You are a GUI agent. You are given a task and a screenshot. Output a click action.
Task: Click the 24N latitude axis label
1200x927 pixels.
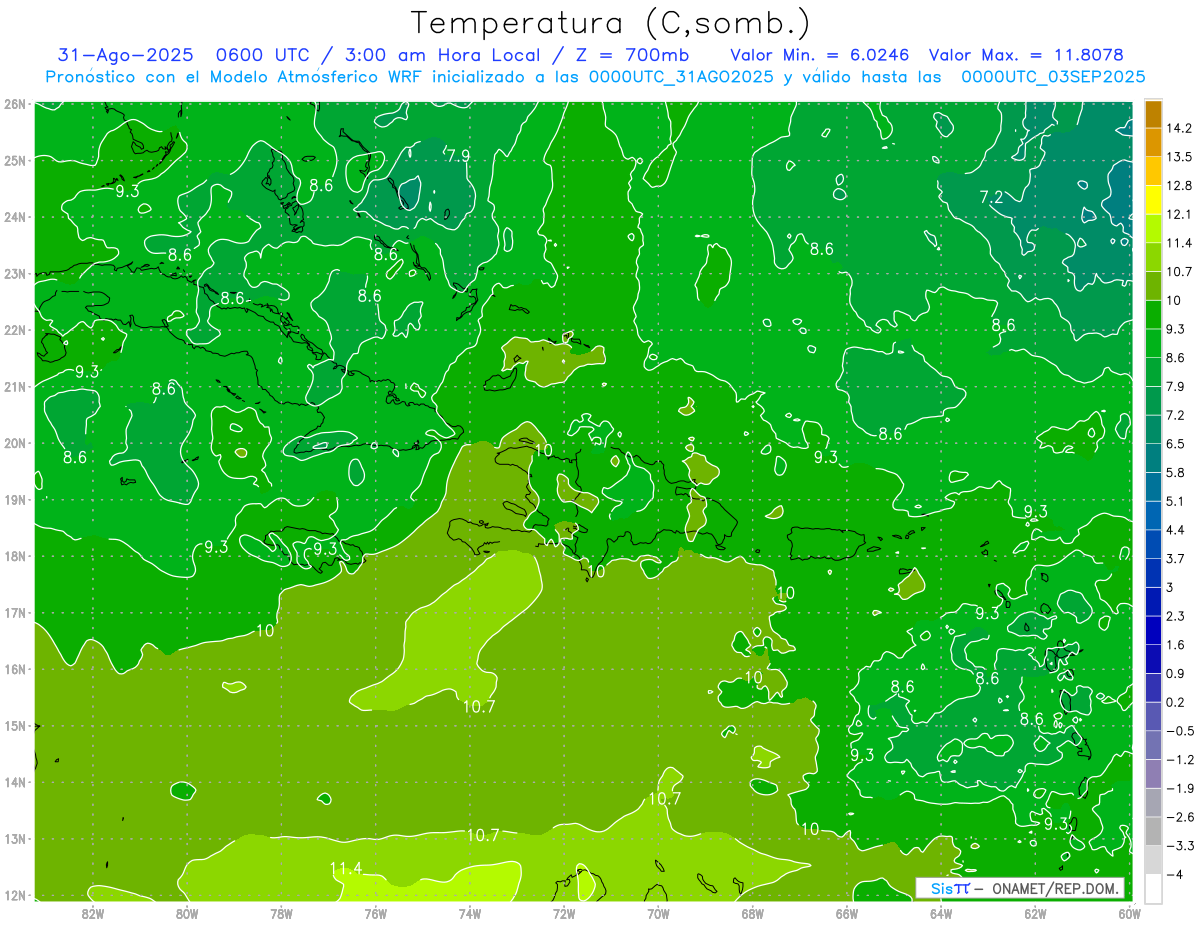coord(14,217)
